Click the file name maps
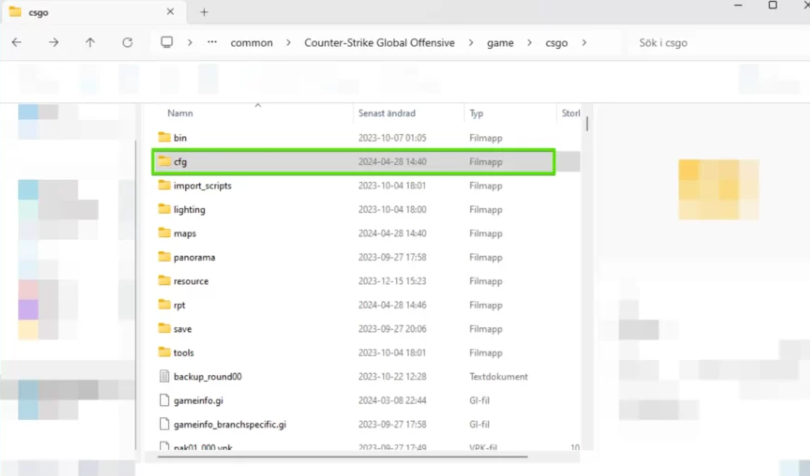Image resolution: width=810 pixels, height=476 pixels. 185,234
